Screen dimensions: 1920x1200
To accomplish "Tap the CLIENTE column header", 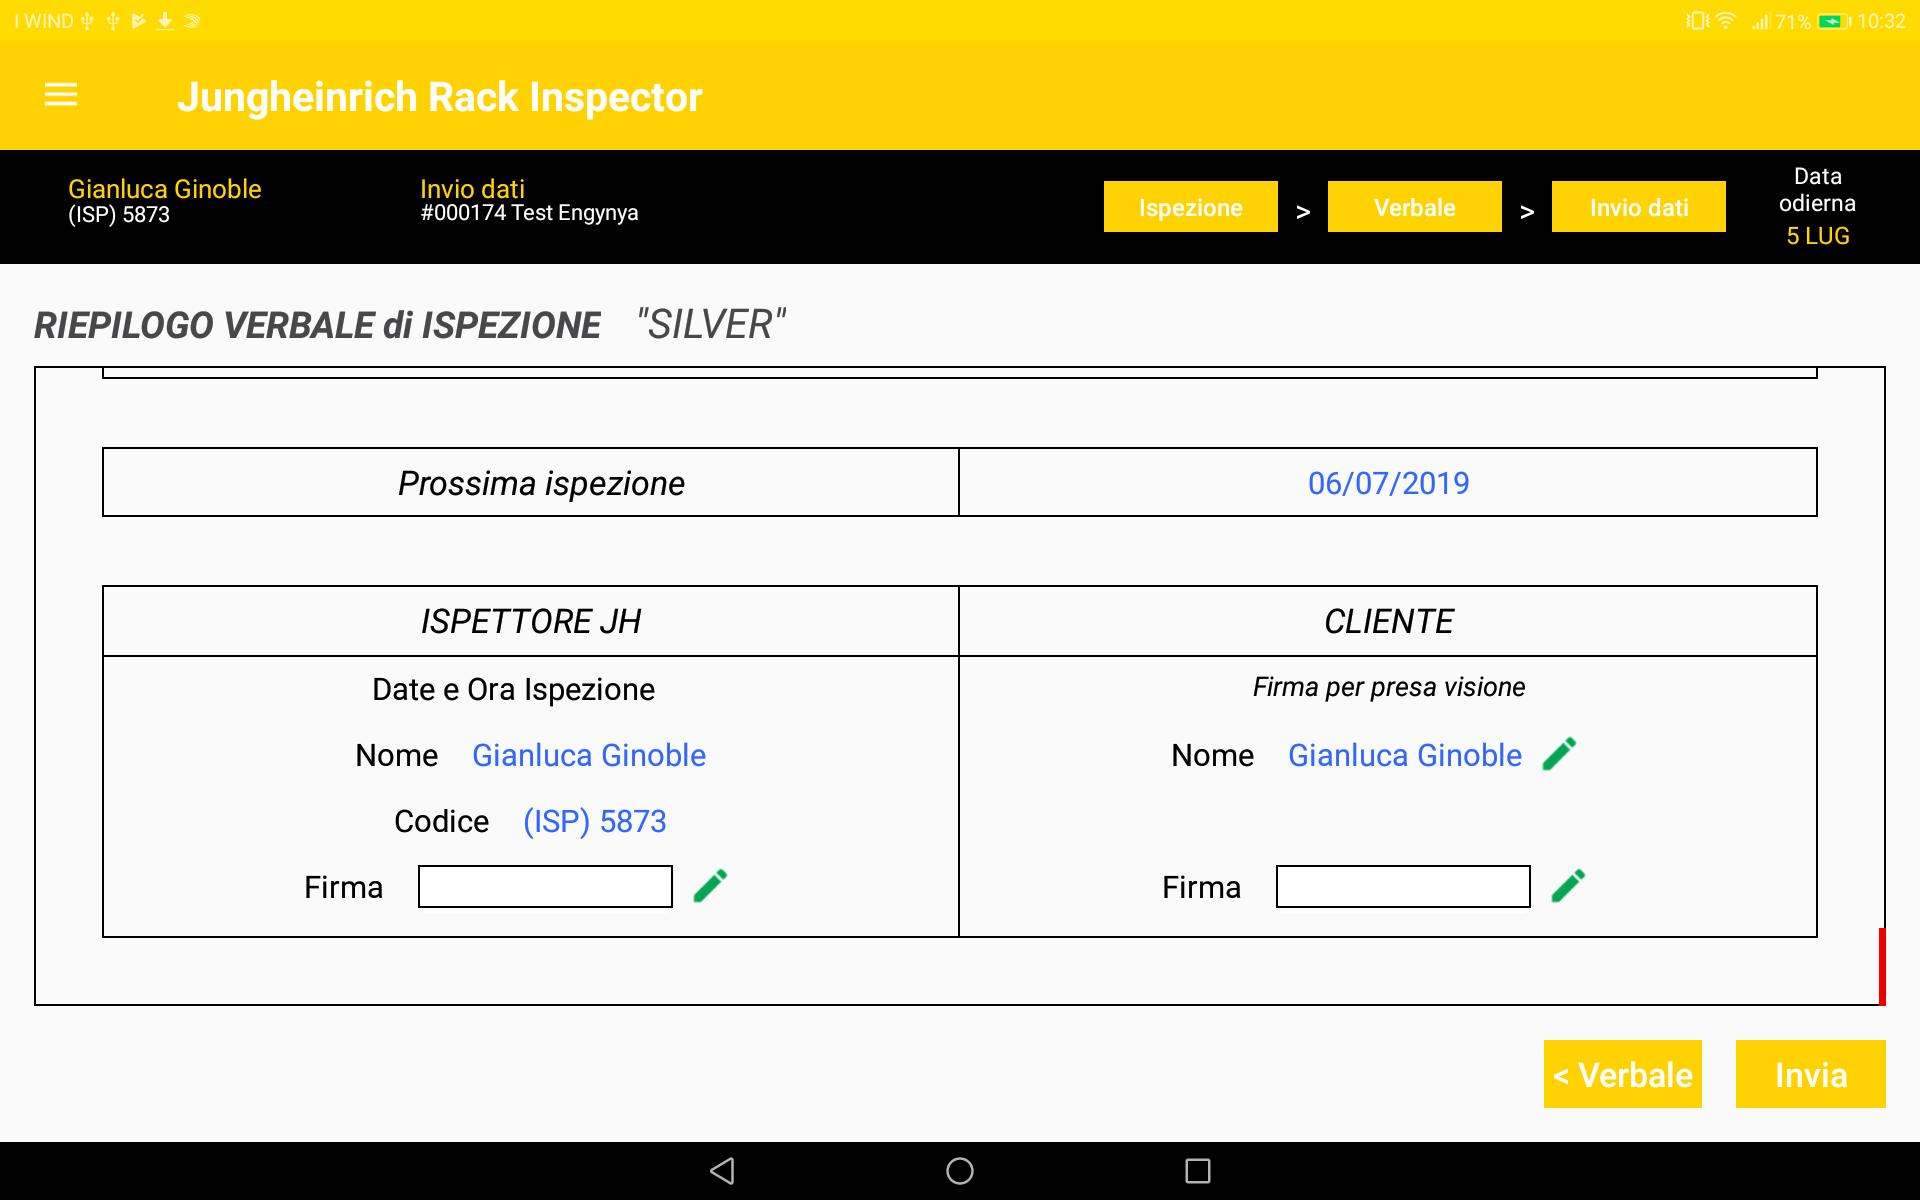I will (1389, 621).
